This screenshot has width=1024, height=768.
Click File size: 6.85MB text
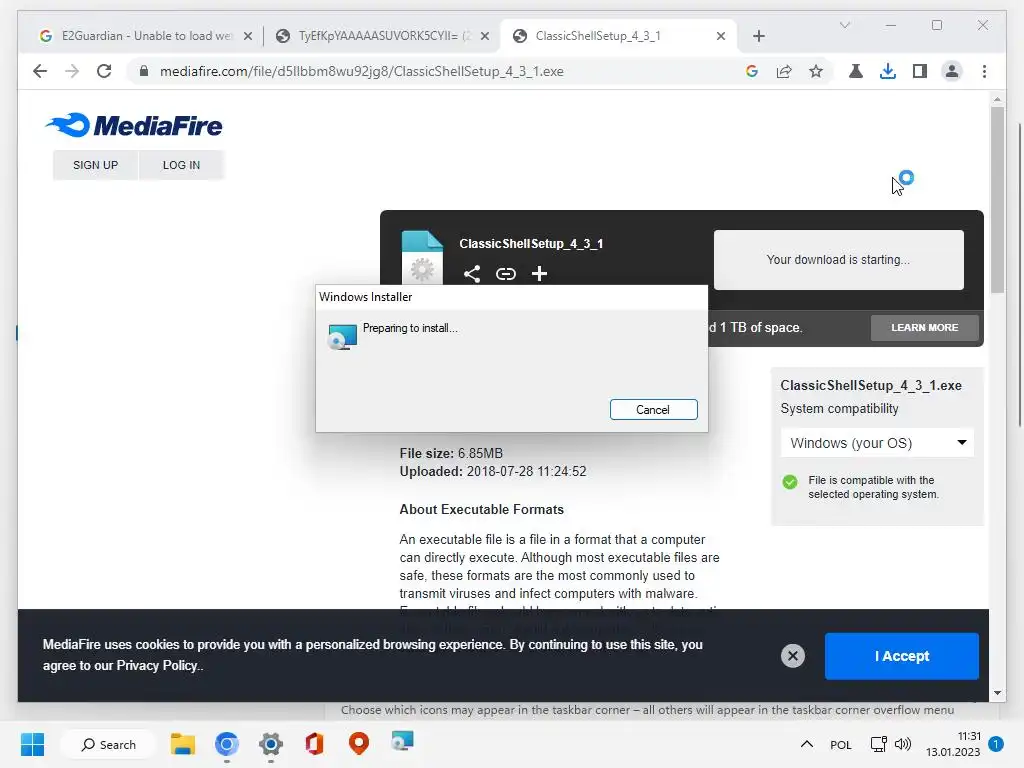[x=451, y=453]
